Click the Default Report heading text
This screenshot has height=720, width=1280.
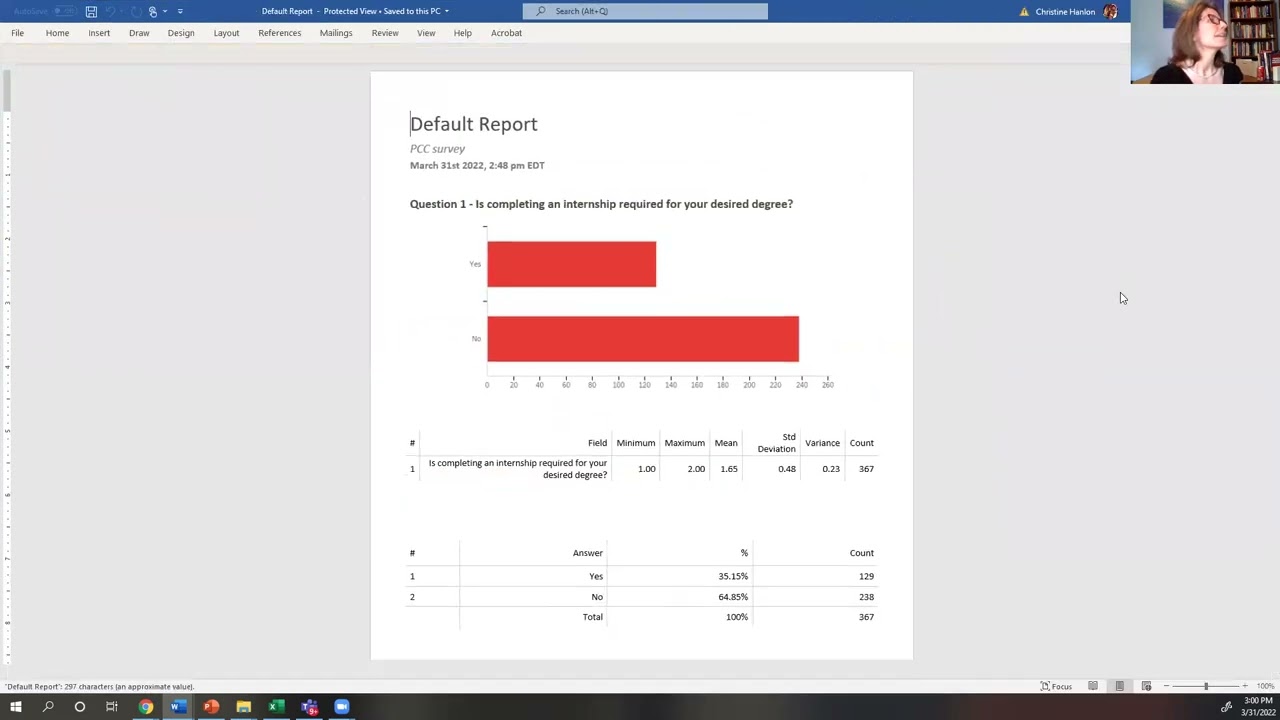point(474,124)
